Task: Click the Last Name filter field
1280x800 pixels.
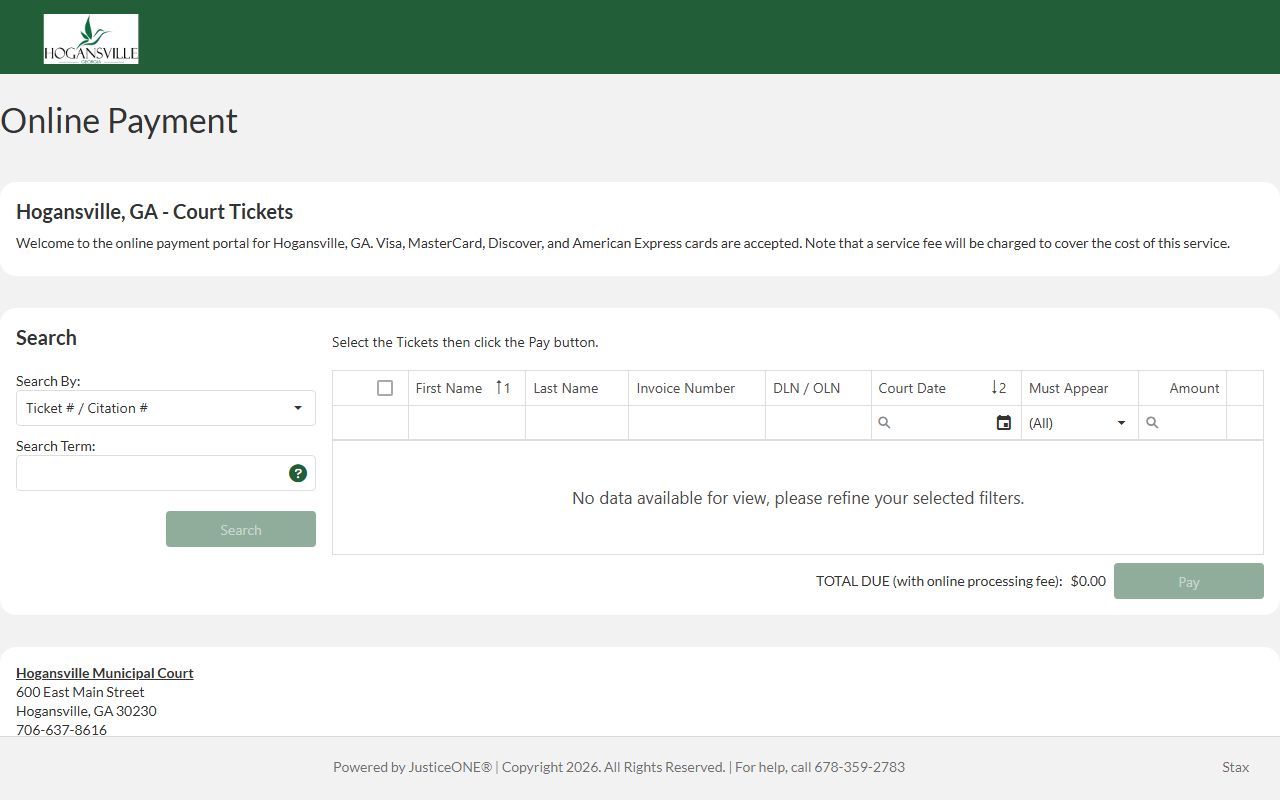Action: tap(577, 423)
